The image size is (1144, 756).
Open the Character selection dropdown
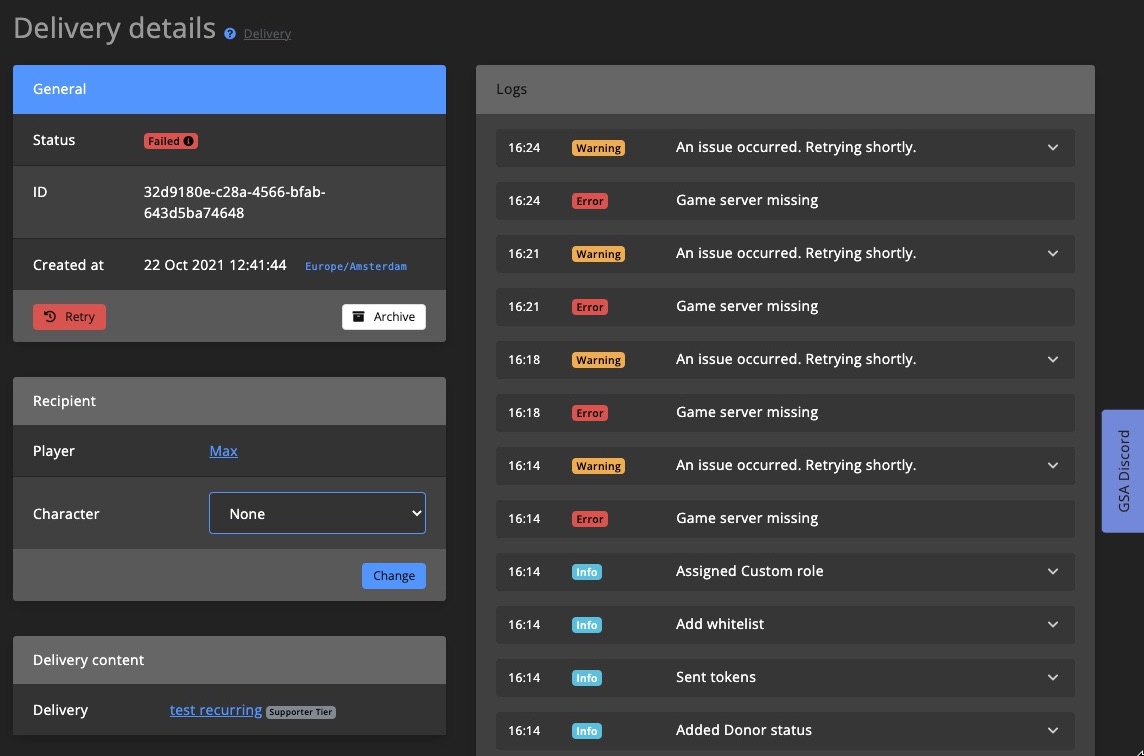click(317, 513)
